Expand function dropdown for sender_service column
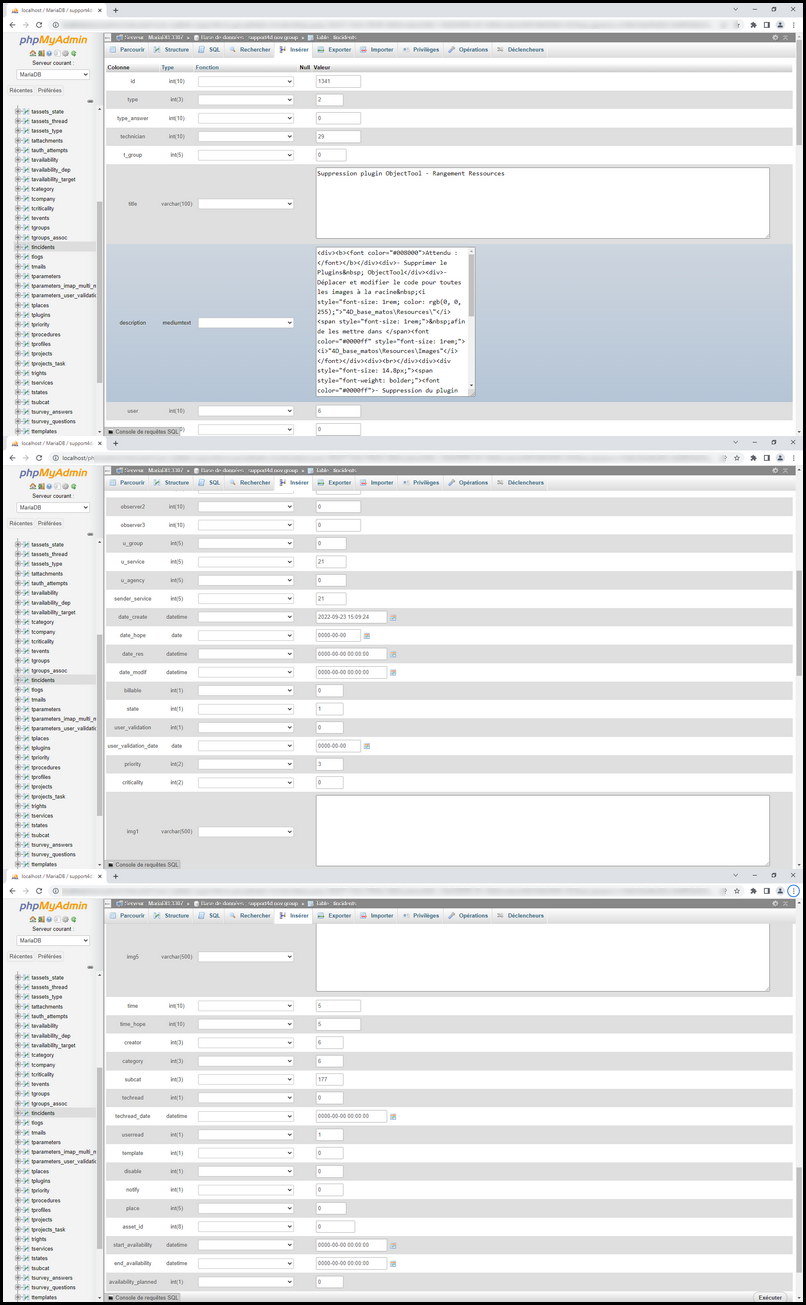806x1305 pixels. (246, 599)
